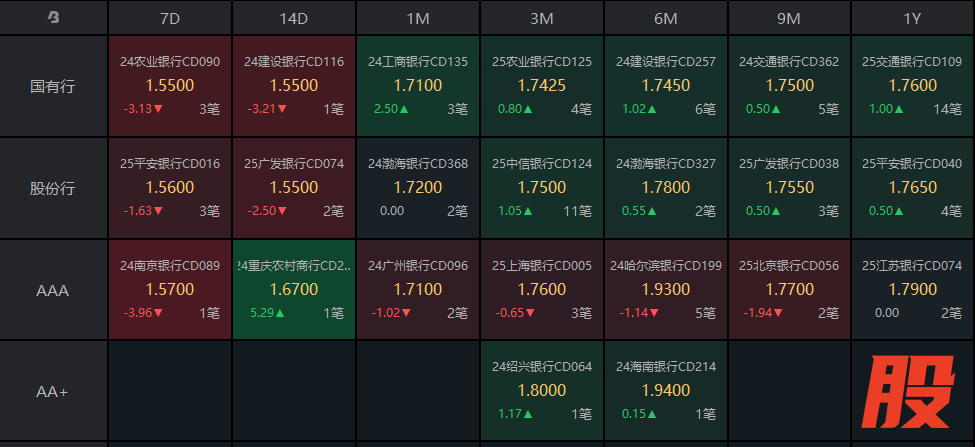Switch to the 14D tenor column
Image resolution: width=975 pixels, height=447 pixels.
pyautogui.click(x=294, y=18)
